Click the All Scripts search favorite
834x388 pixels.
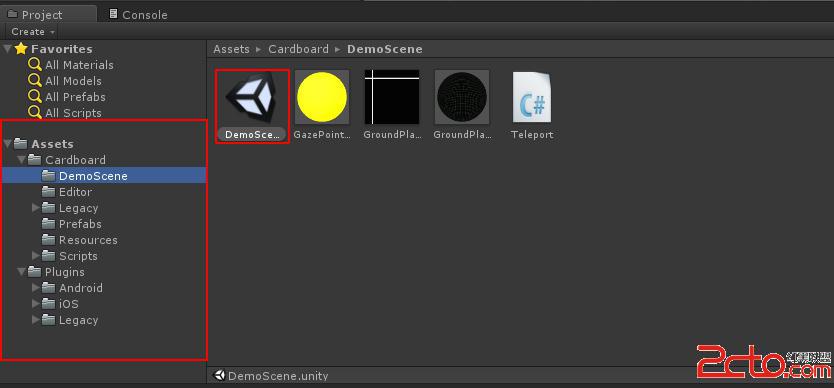[73, 113]
